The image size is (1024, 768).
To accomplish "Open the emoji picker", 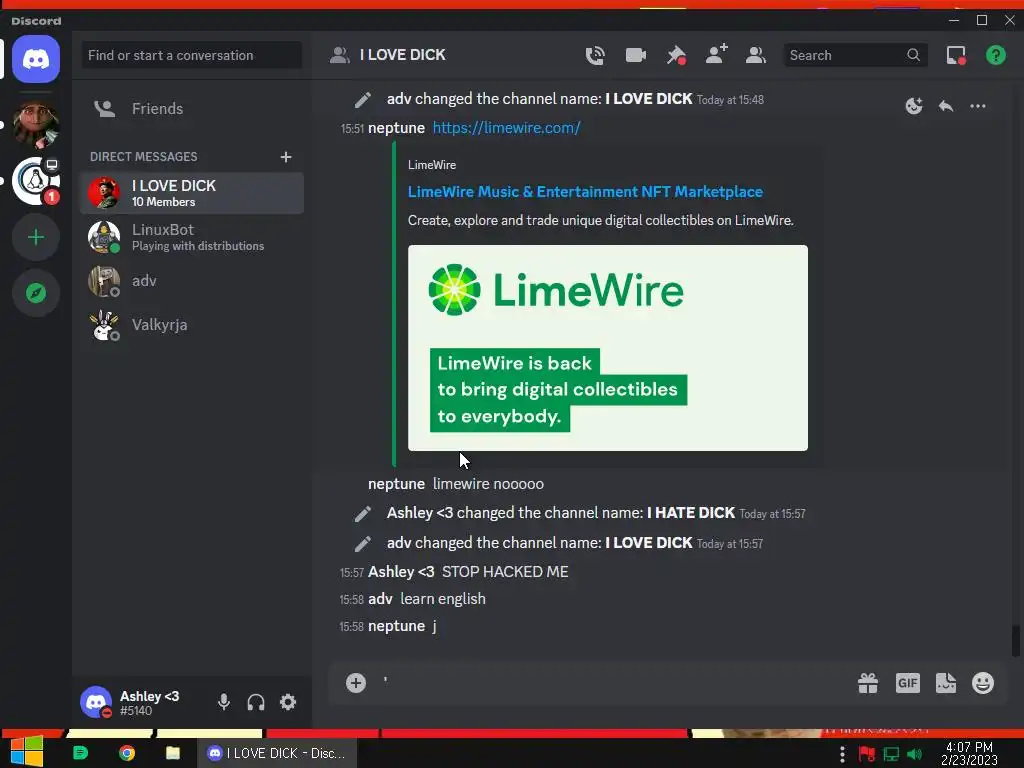I will pos(983,683).
